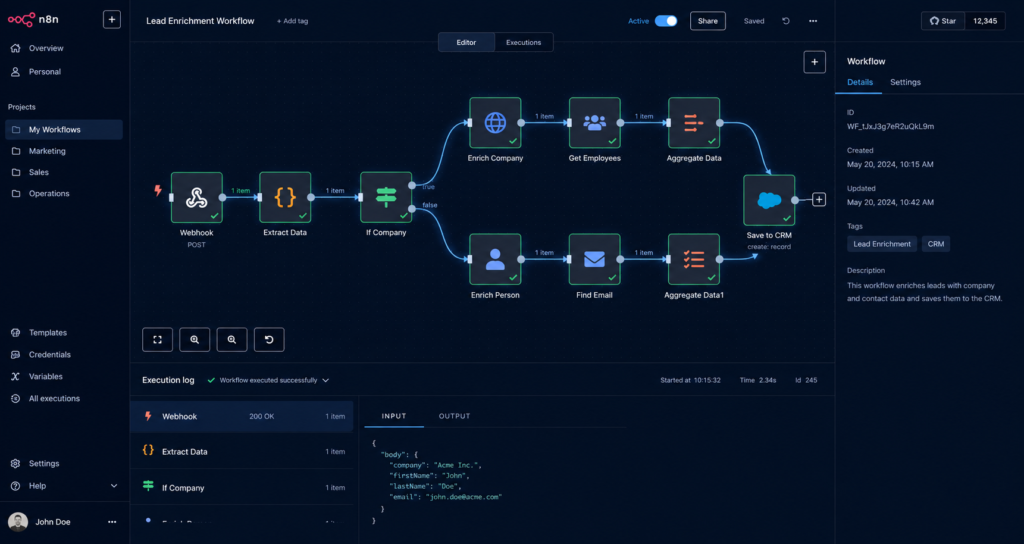Viewport: 1024px width, 544px height.
Task: Open the Get Employees node
Action: (594, 123)
